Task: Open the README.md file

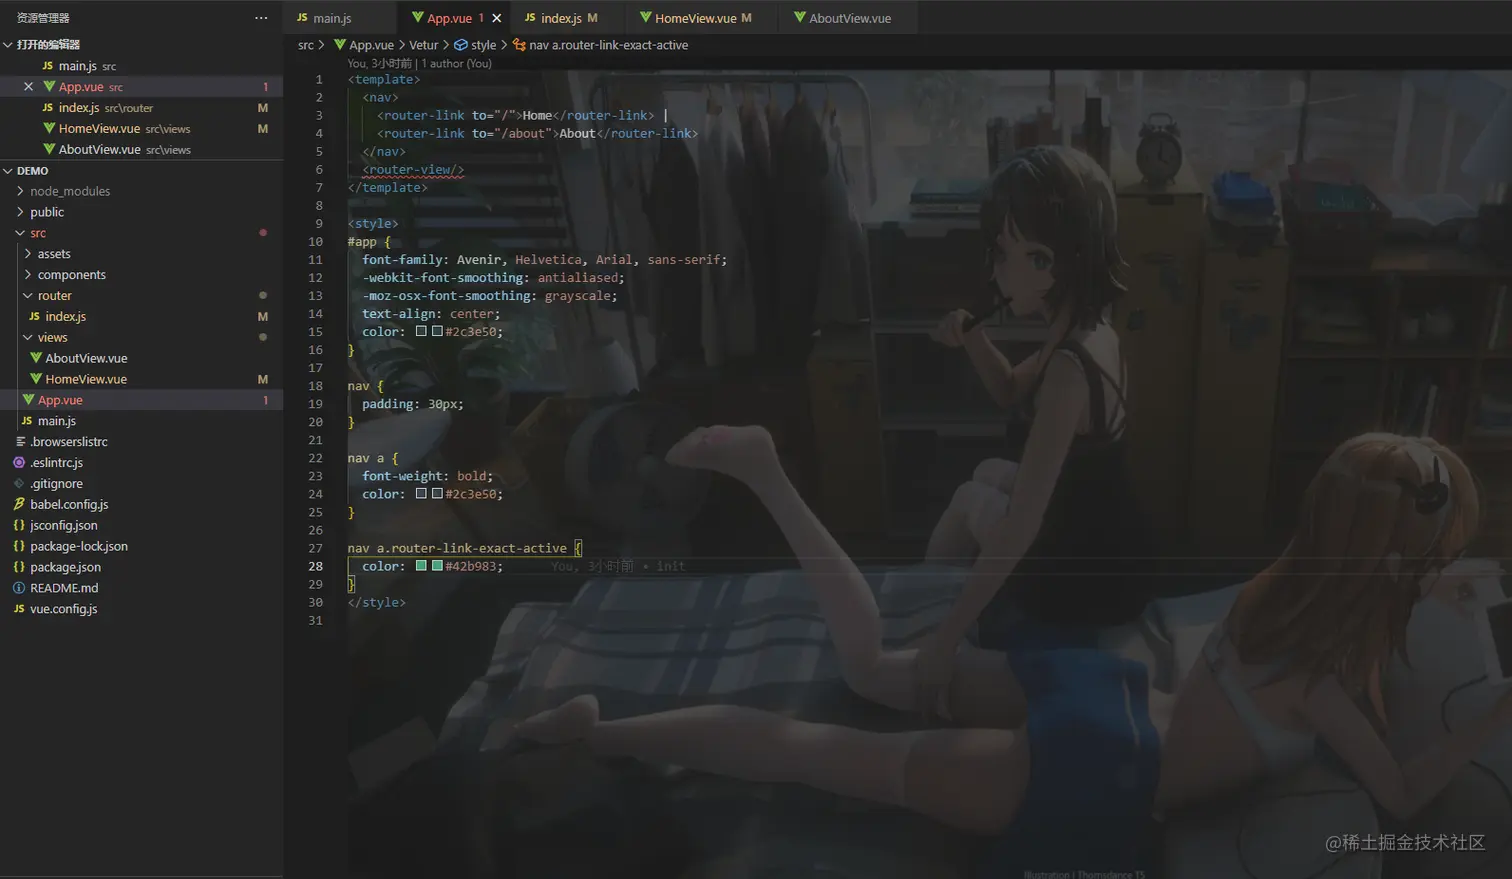Action: pos(141,588)
